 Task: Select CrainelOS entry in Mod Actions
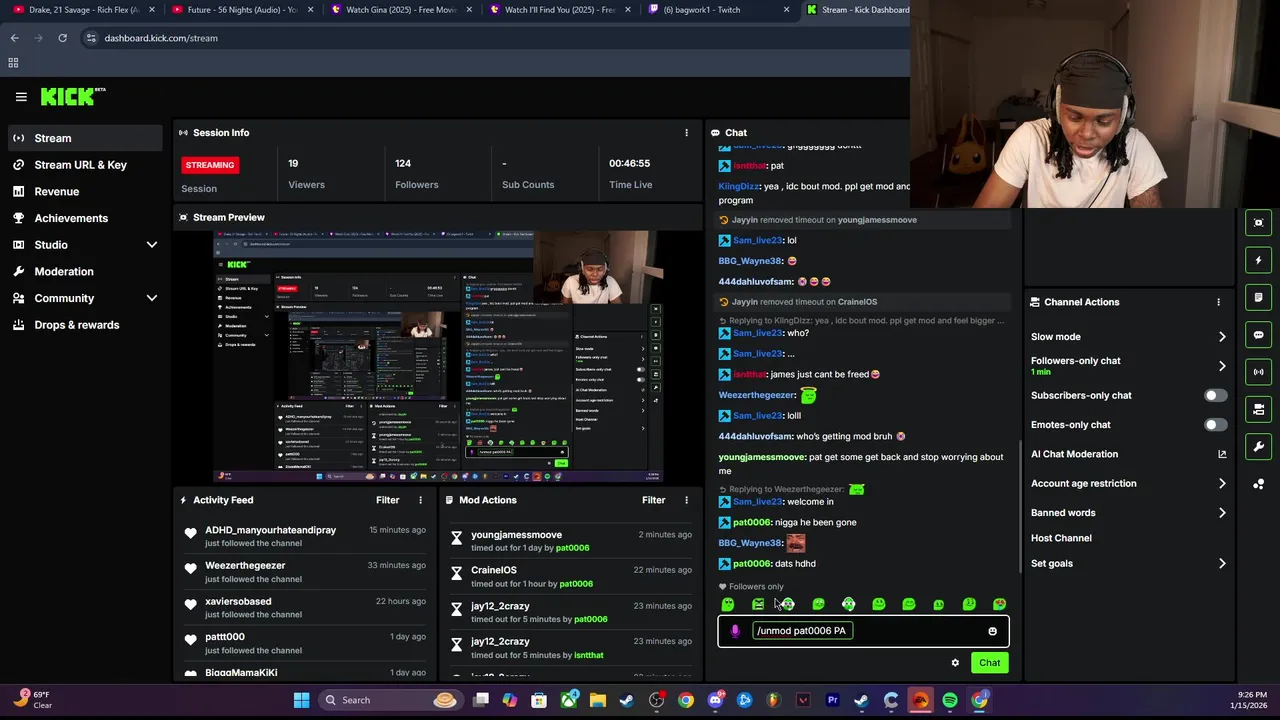click(571, 576)
